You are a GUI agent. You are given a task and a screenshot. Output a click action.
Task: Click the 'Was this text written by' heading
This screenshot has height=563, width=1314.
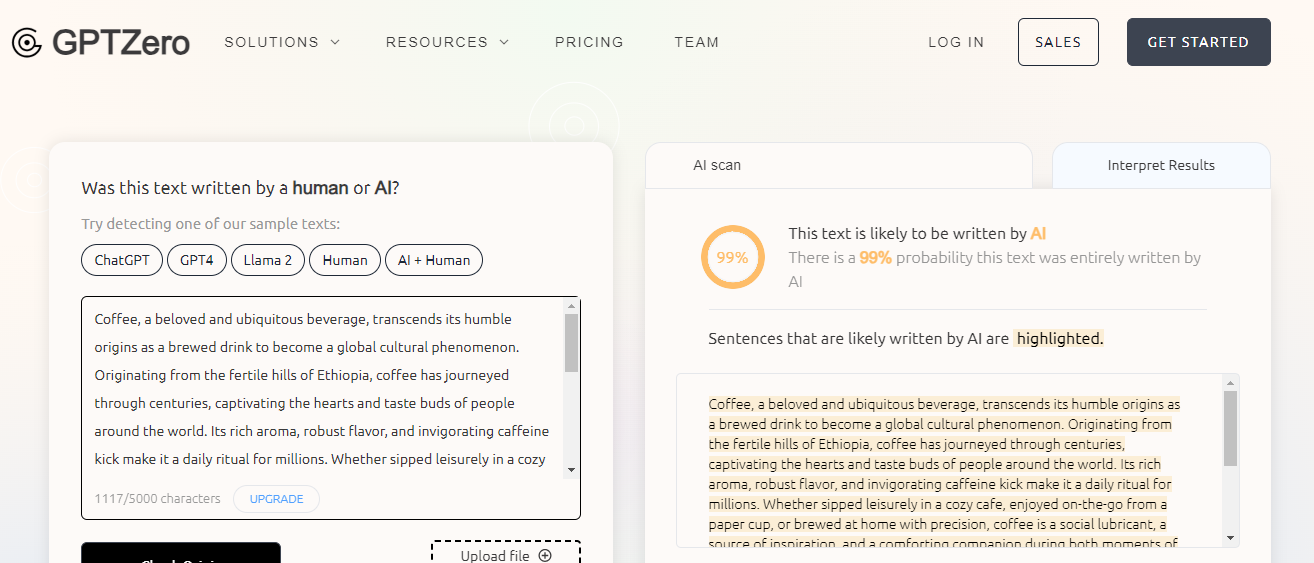240,188
